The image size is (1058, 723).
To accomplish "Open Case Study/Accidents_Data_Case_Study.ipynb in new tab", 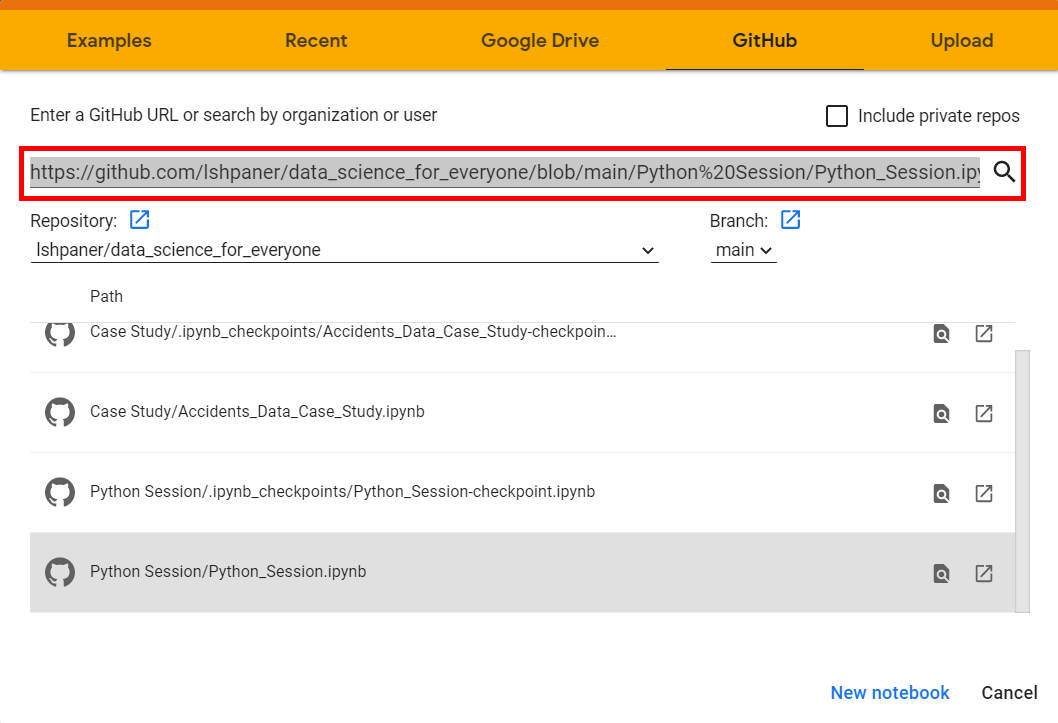I will tap(984, 413).
